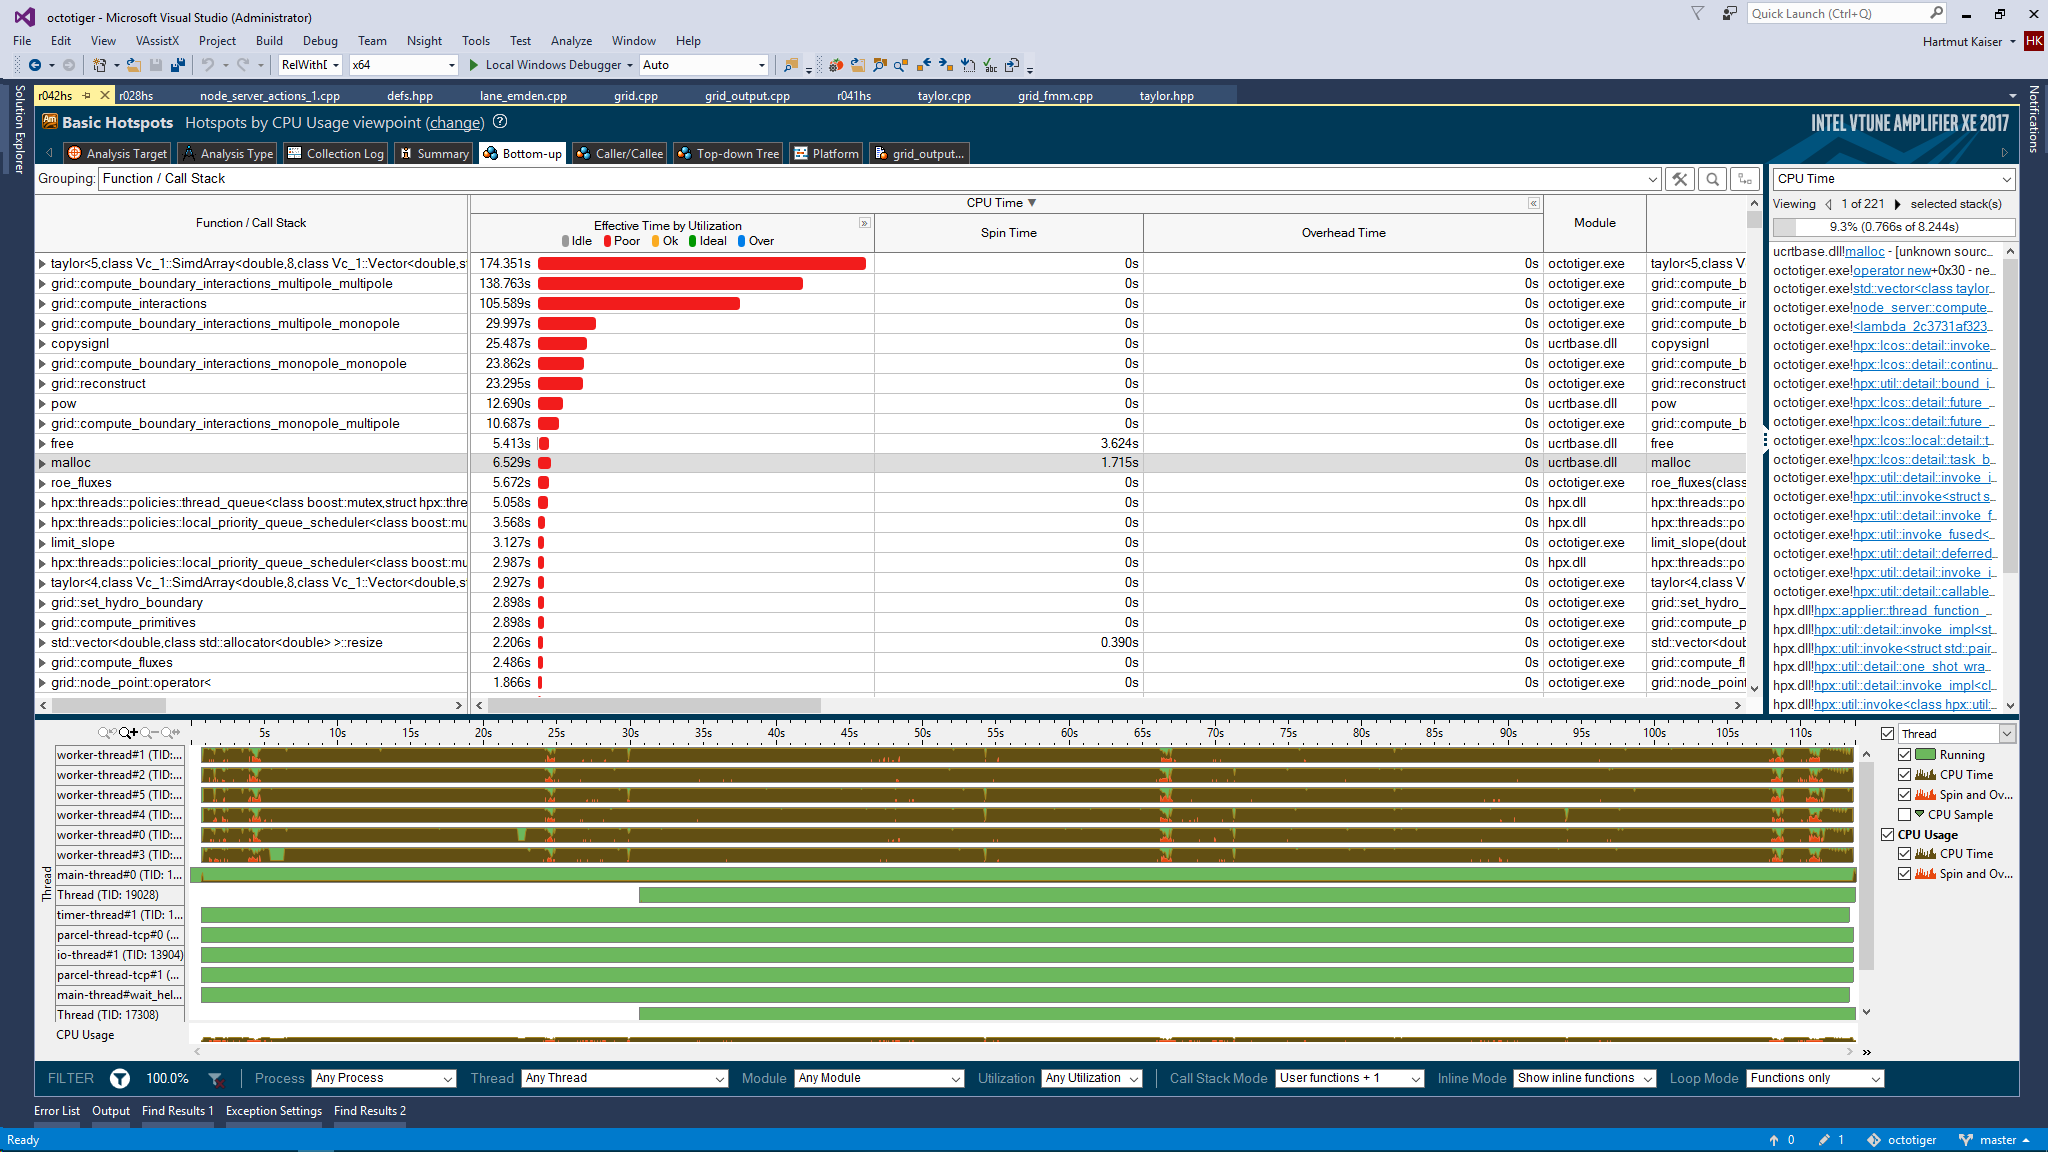This screenshot has height=1152, width=2048.
Task: Show the next selected stack arrow
Action: [x=1897, y=204]
